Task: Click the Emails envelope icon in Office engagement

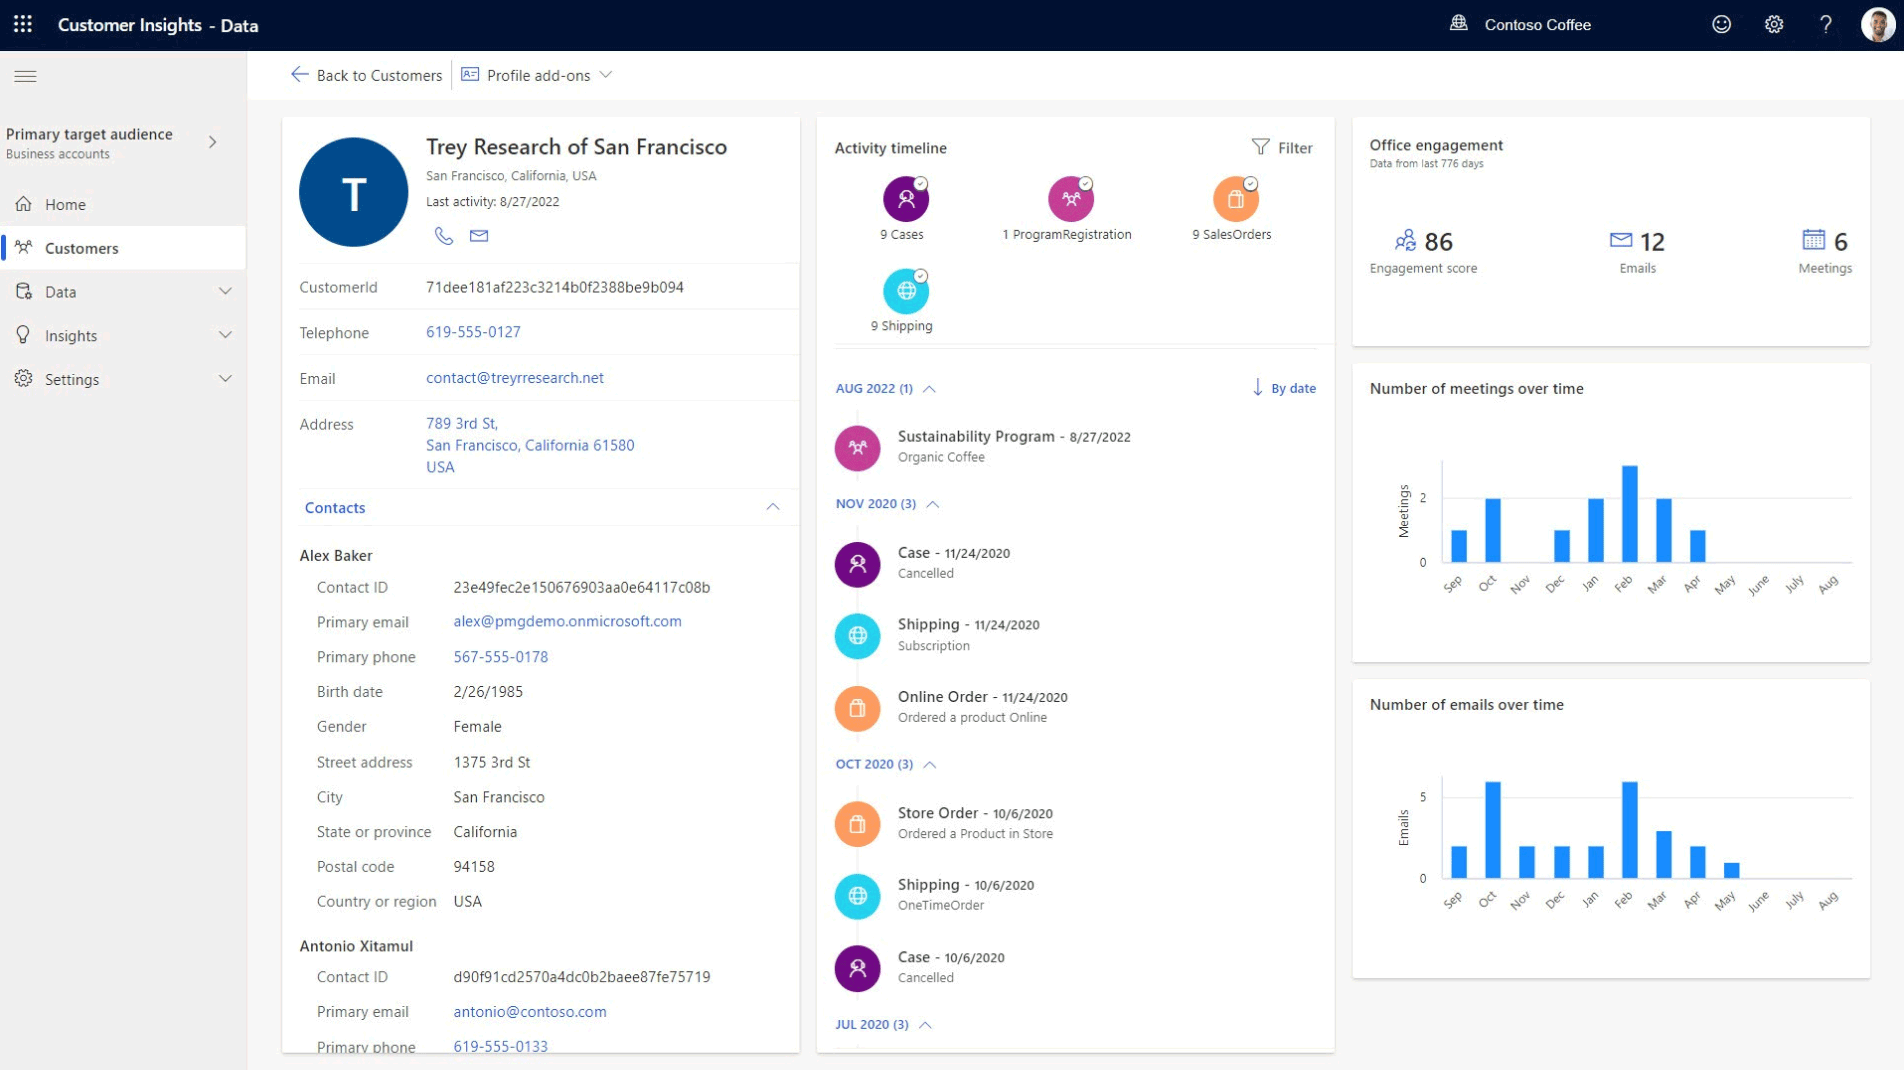Action: point(1621,240)
